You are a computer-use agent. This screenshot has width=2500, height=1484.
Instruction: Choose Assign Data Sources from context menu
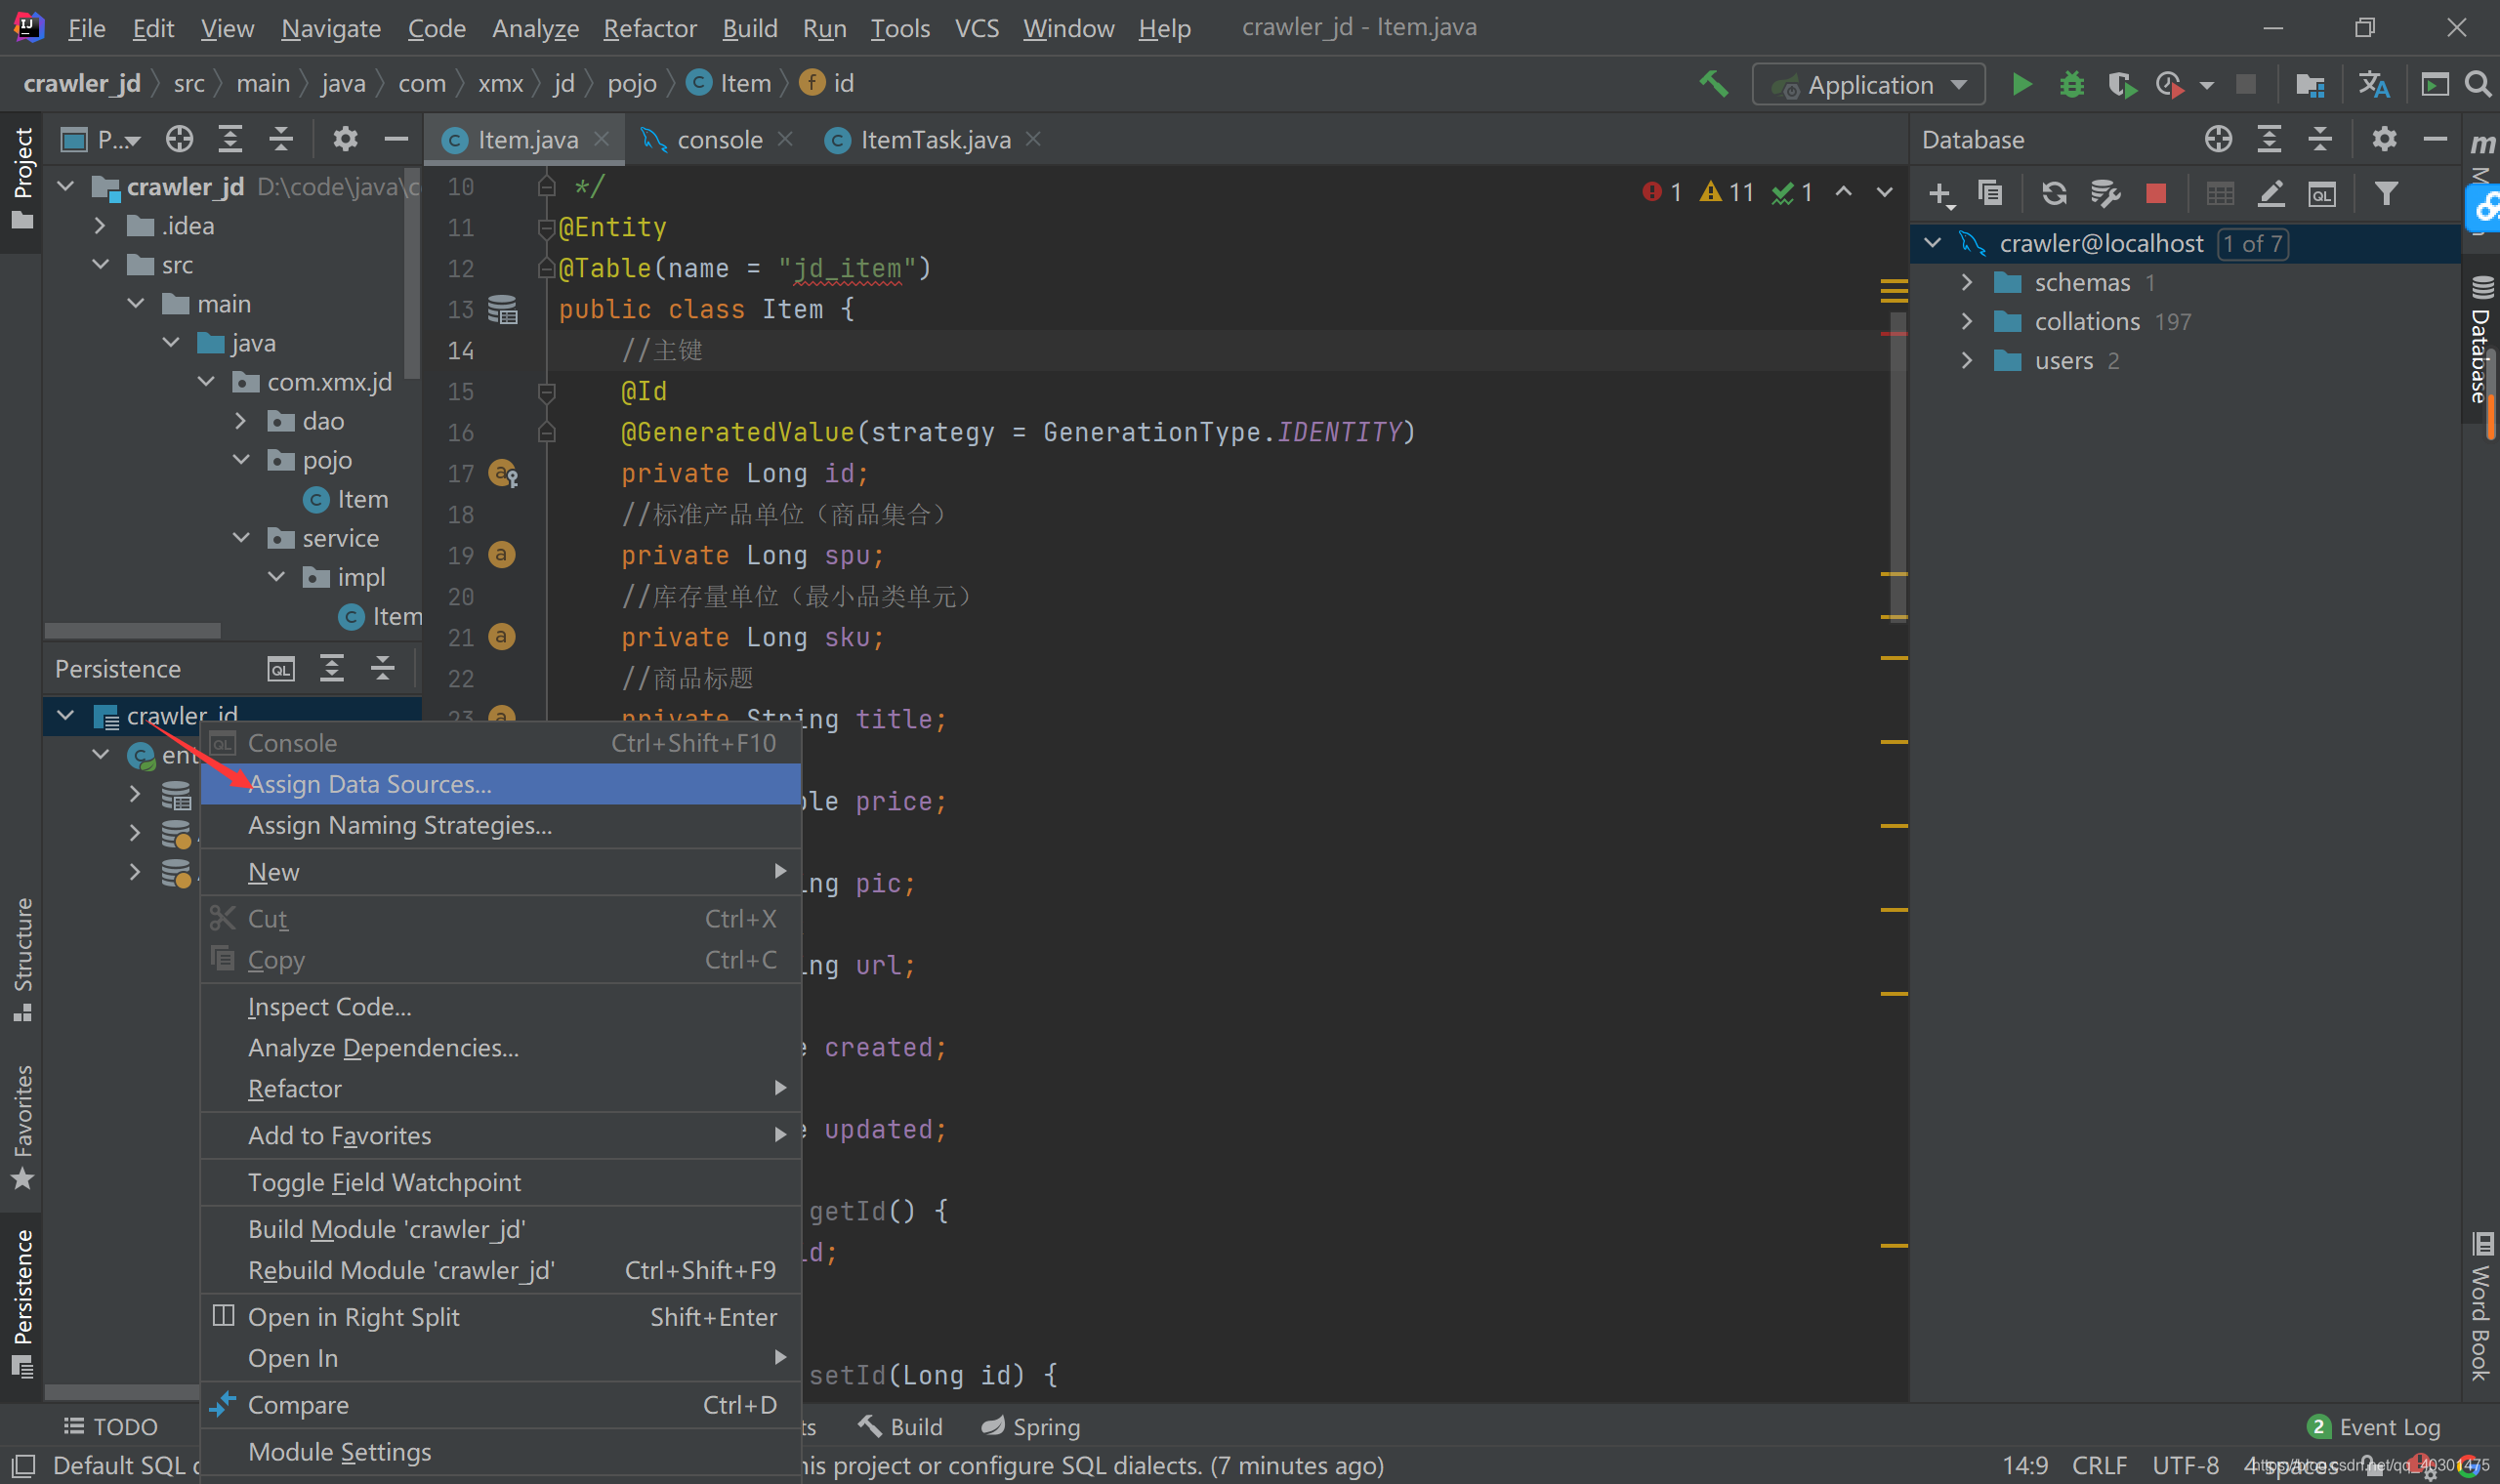click(x=370, y=784)
